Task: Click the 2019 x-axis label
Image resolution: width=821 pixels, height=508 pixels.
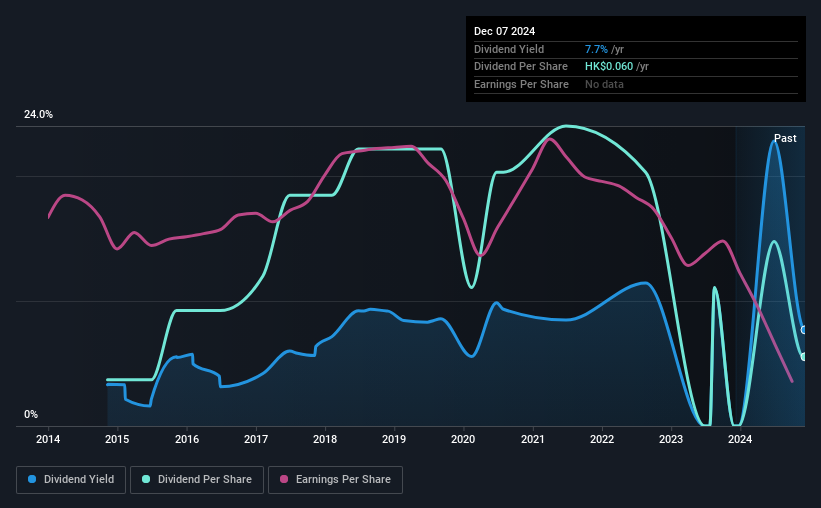Action: pyautogui.click(x=394, y=439)
